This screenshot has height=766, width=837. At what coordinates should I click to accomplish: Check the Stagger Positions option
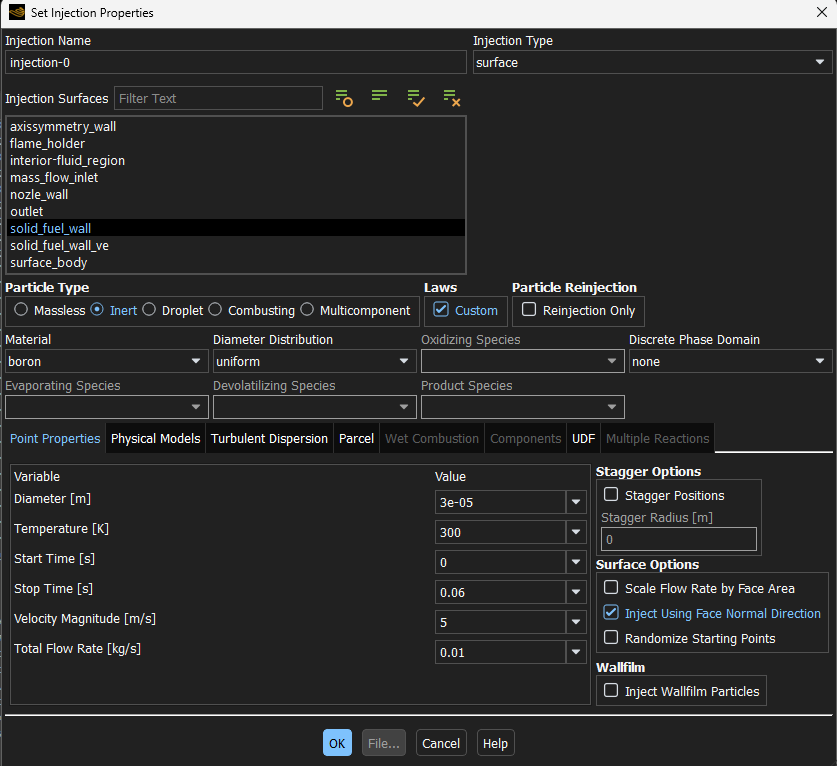tap(612, 495)
